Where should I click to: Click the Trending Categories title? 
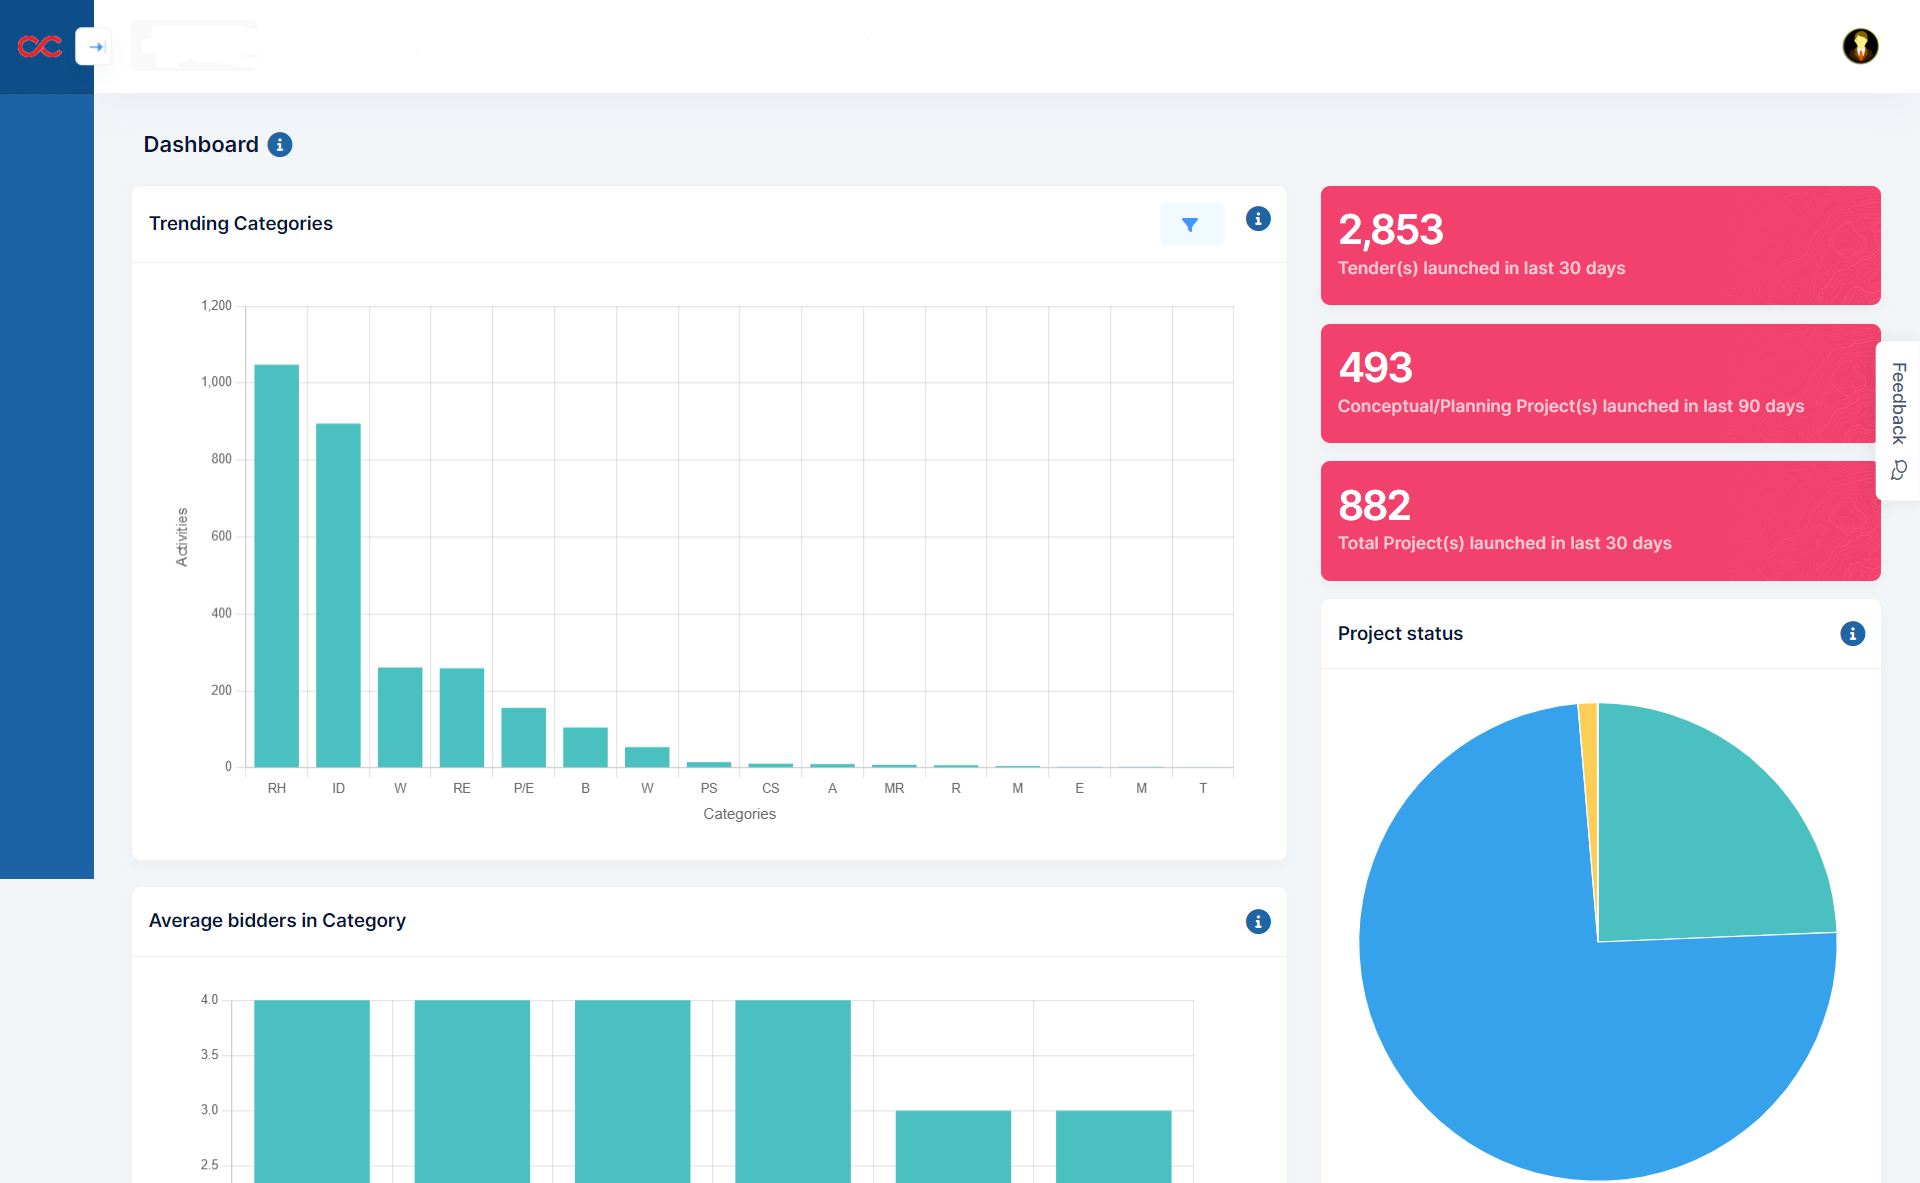pos(241,224)
